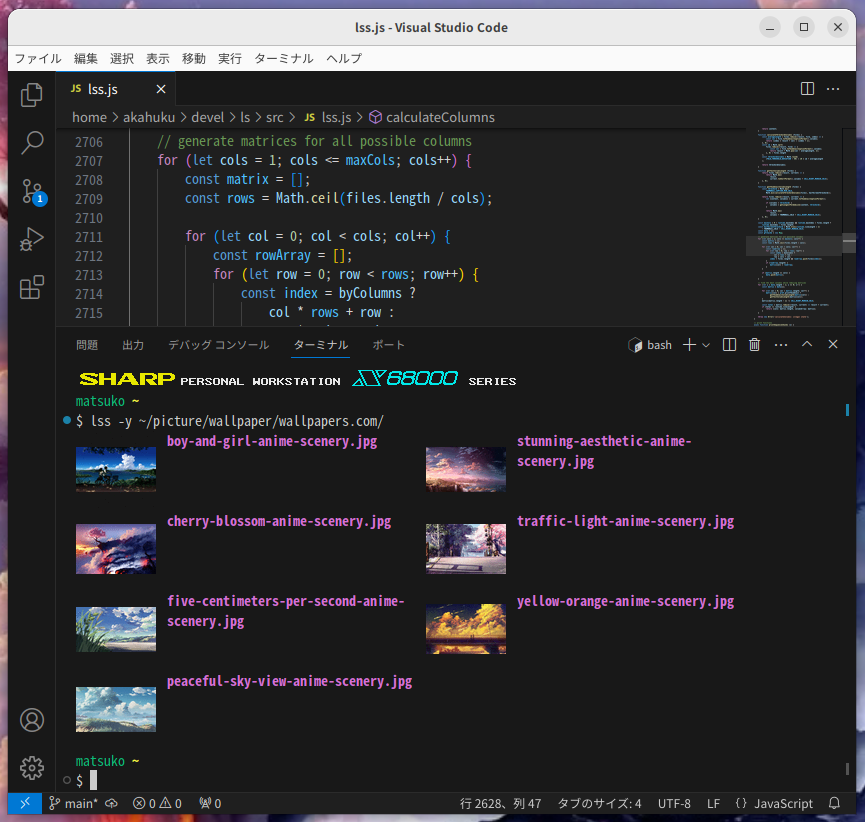
Task: Open the ターミナル menu
Action: click(284, 58)
